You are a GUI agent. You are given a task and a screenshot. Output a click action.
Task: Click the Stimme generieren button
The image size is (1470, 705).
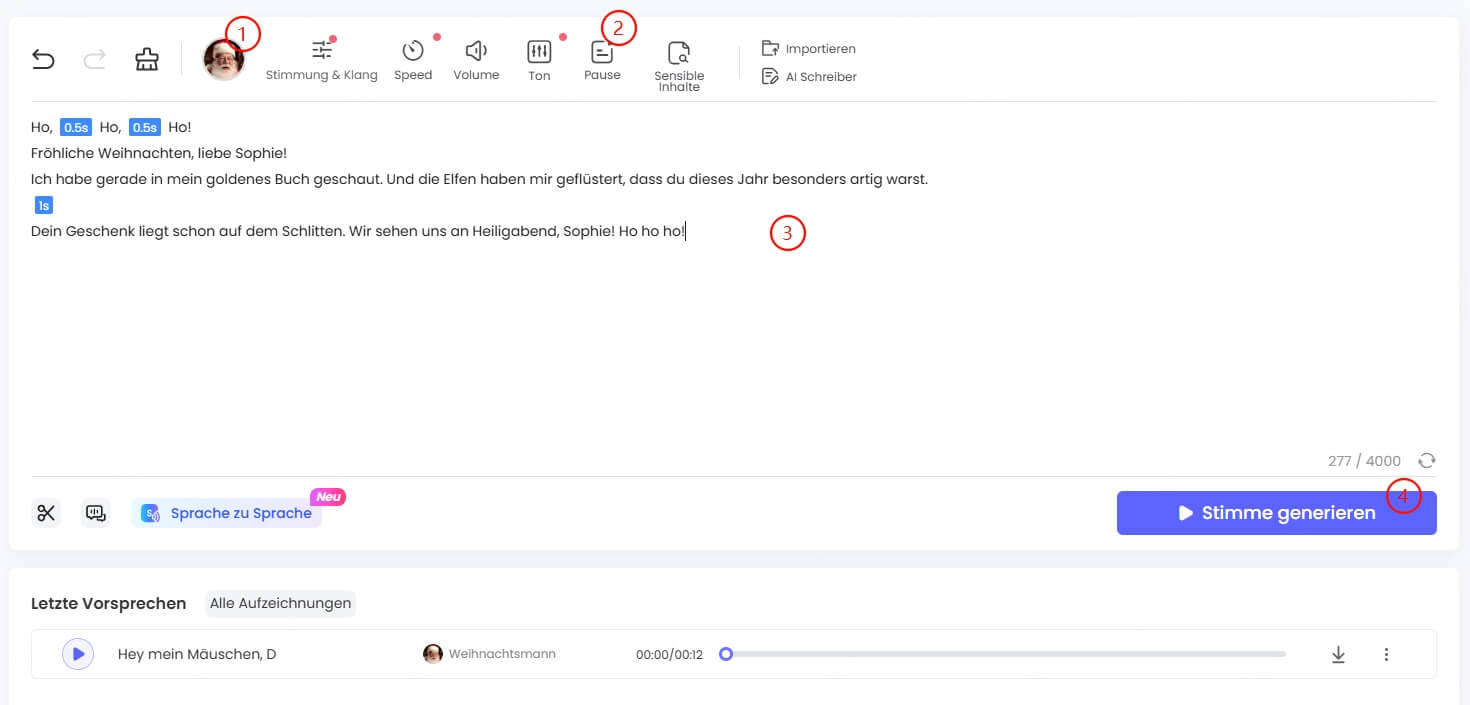1276,513
